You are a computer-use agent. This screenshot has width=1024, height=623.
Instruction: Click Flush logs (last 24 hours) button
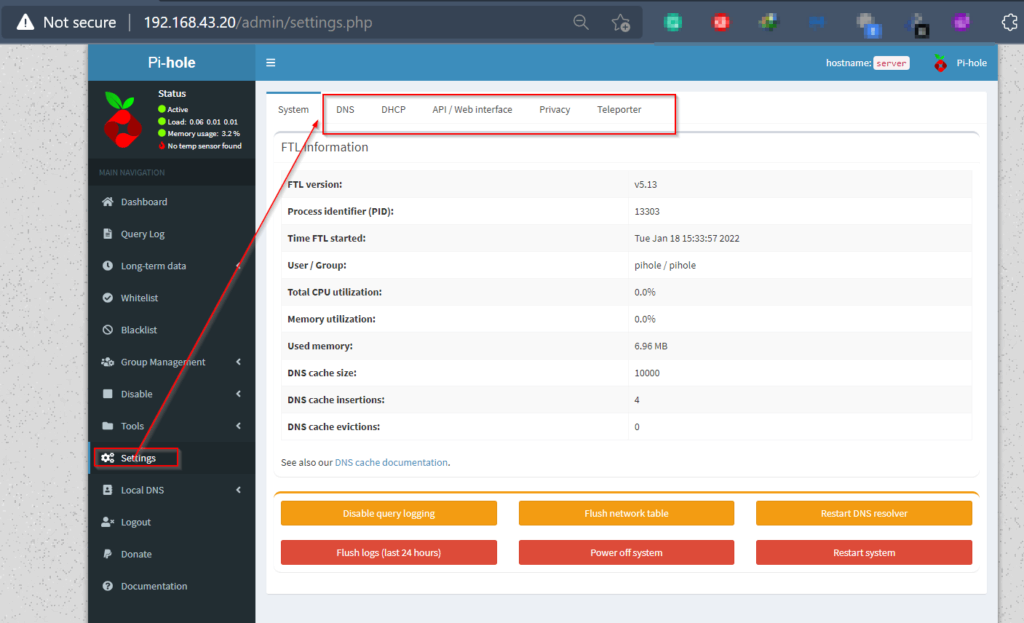click(389, 552)
